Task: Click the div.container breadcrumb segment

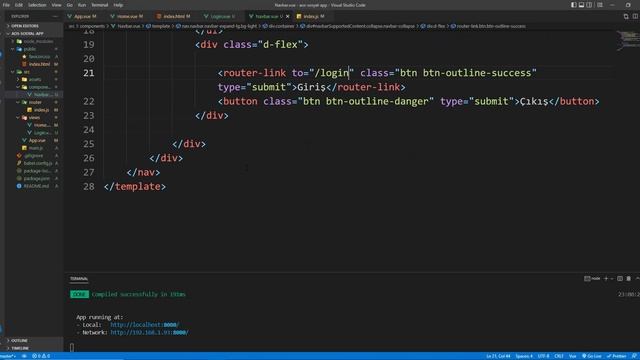Action: tap(278, 26)
